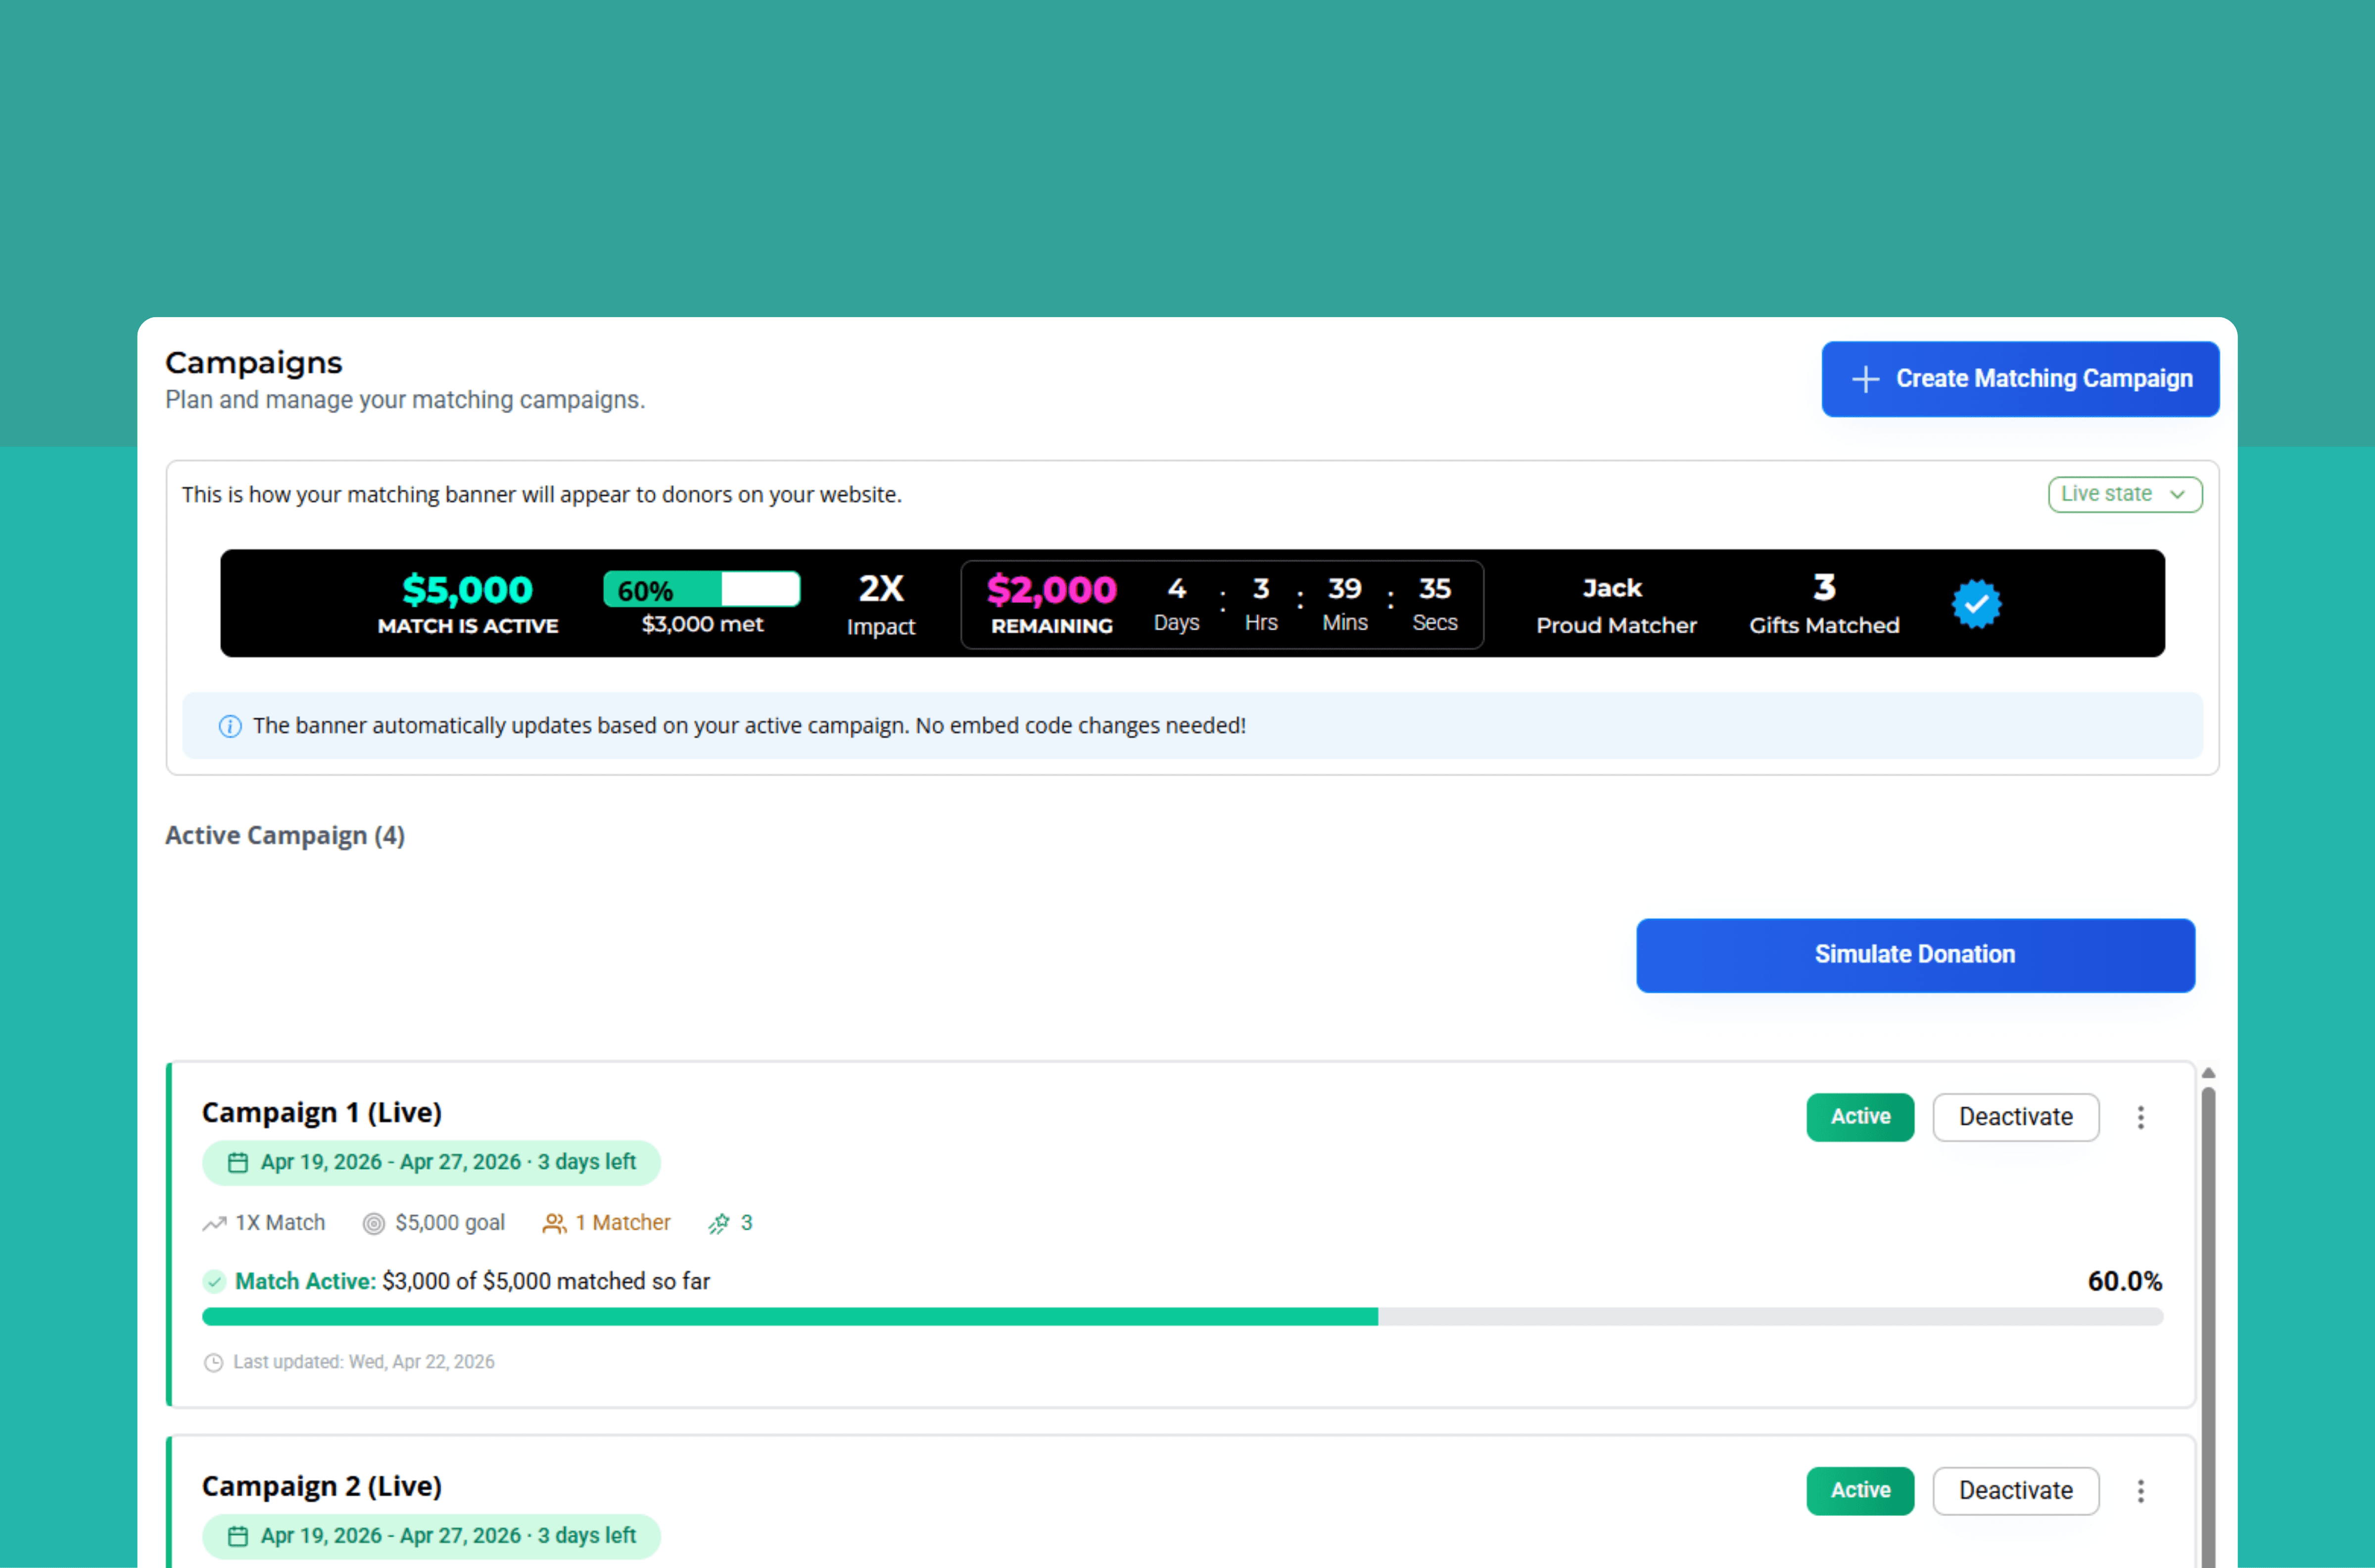Click the 1 Matcher people icon
The height and width of the screenshot is (1568, 2375).
coord(554,1223)
